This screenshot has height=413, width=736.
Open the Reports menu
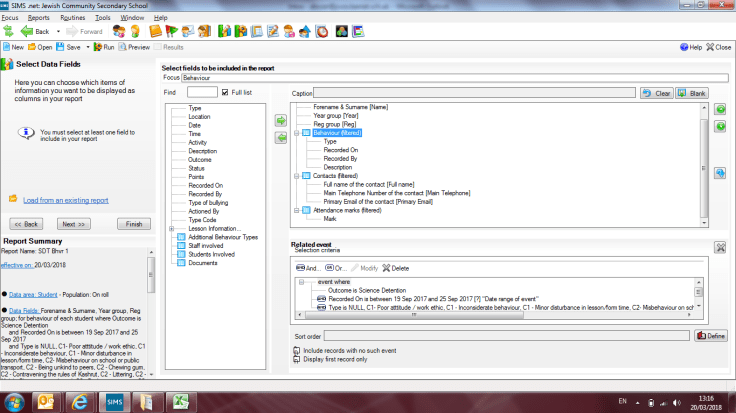(39, 18)
